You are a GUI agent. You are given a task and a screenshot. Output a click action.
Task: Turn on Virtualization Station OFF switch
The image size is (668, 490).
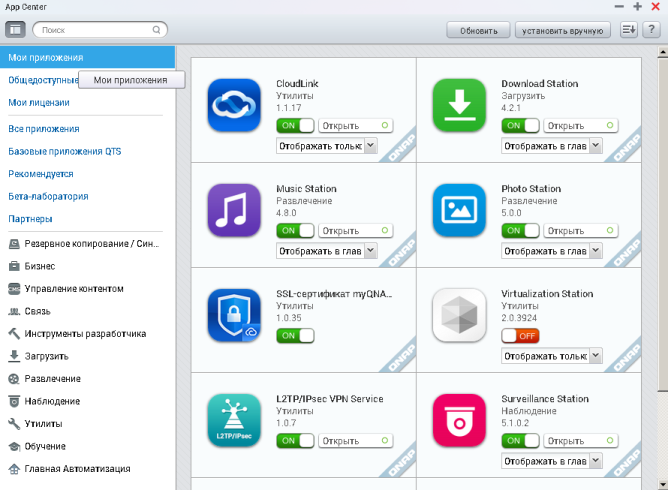click(520, 336)
